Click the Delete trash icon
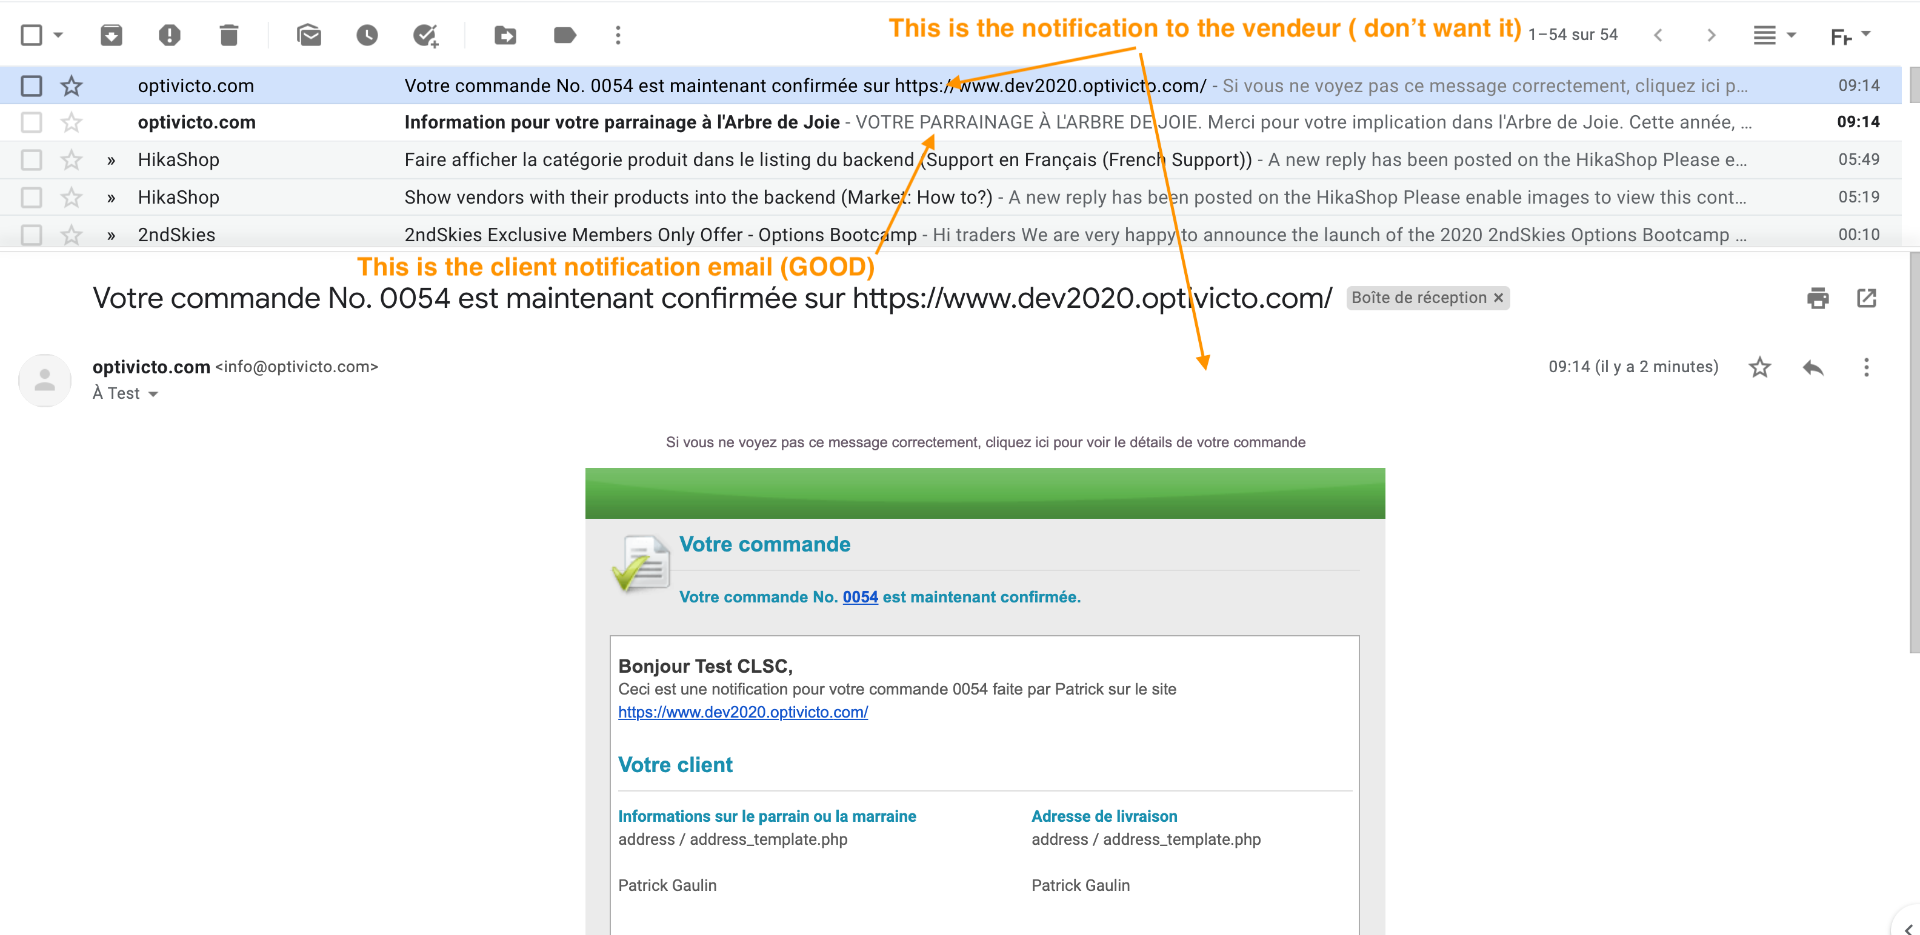This screenshot has width=1920, height=935. pos(229,36)
